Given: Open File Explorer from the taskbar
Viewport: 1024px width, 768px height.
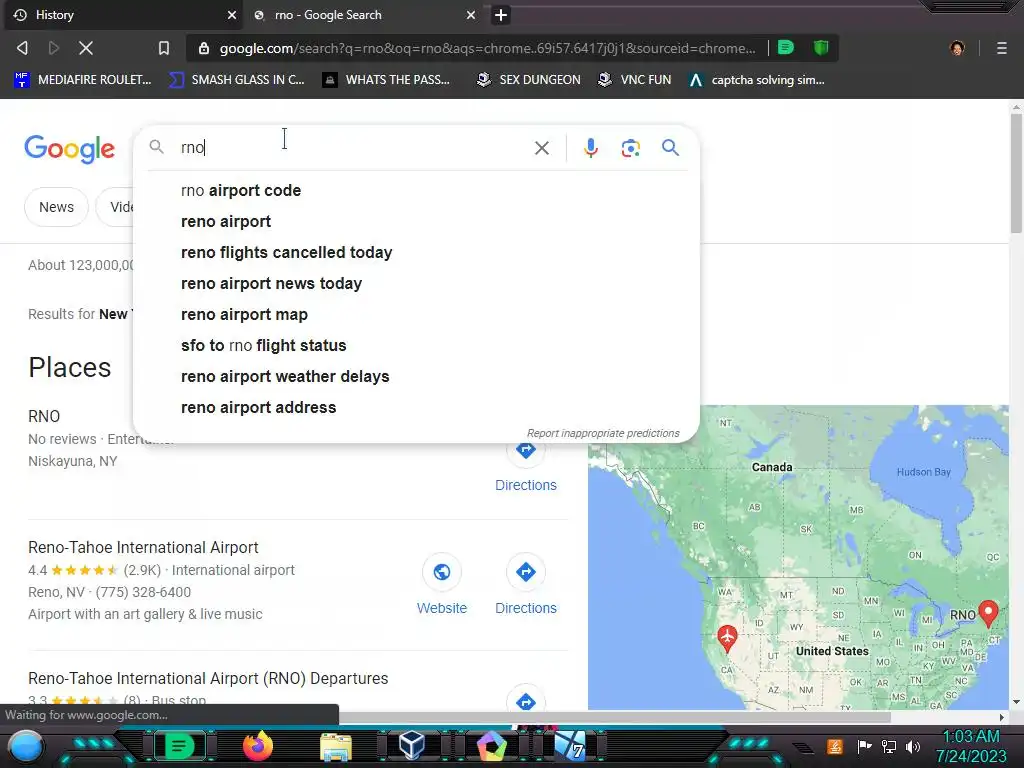Looking at the screenshot, I should click(x=336, y=747).
